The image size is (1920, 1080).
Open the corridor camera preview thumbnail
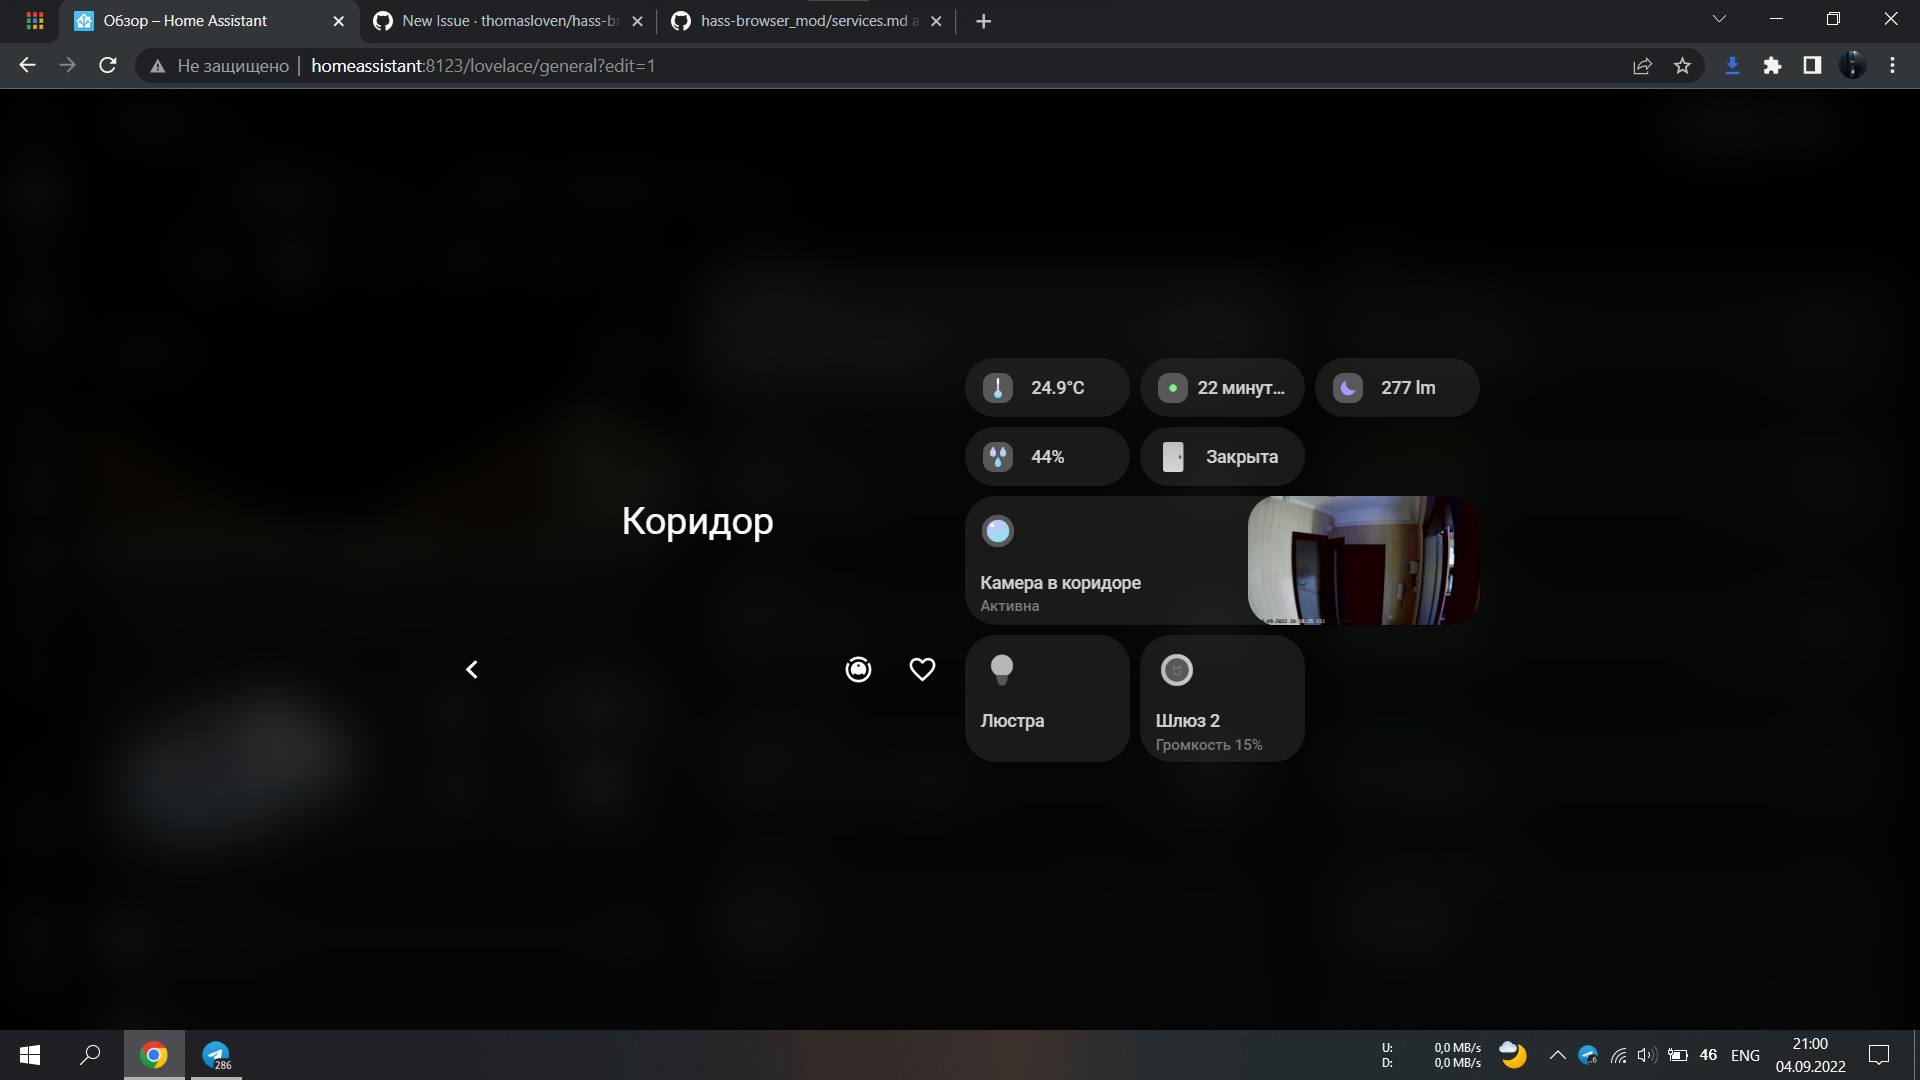click(x=1362, y=561)
